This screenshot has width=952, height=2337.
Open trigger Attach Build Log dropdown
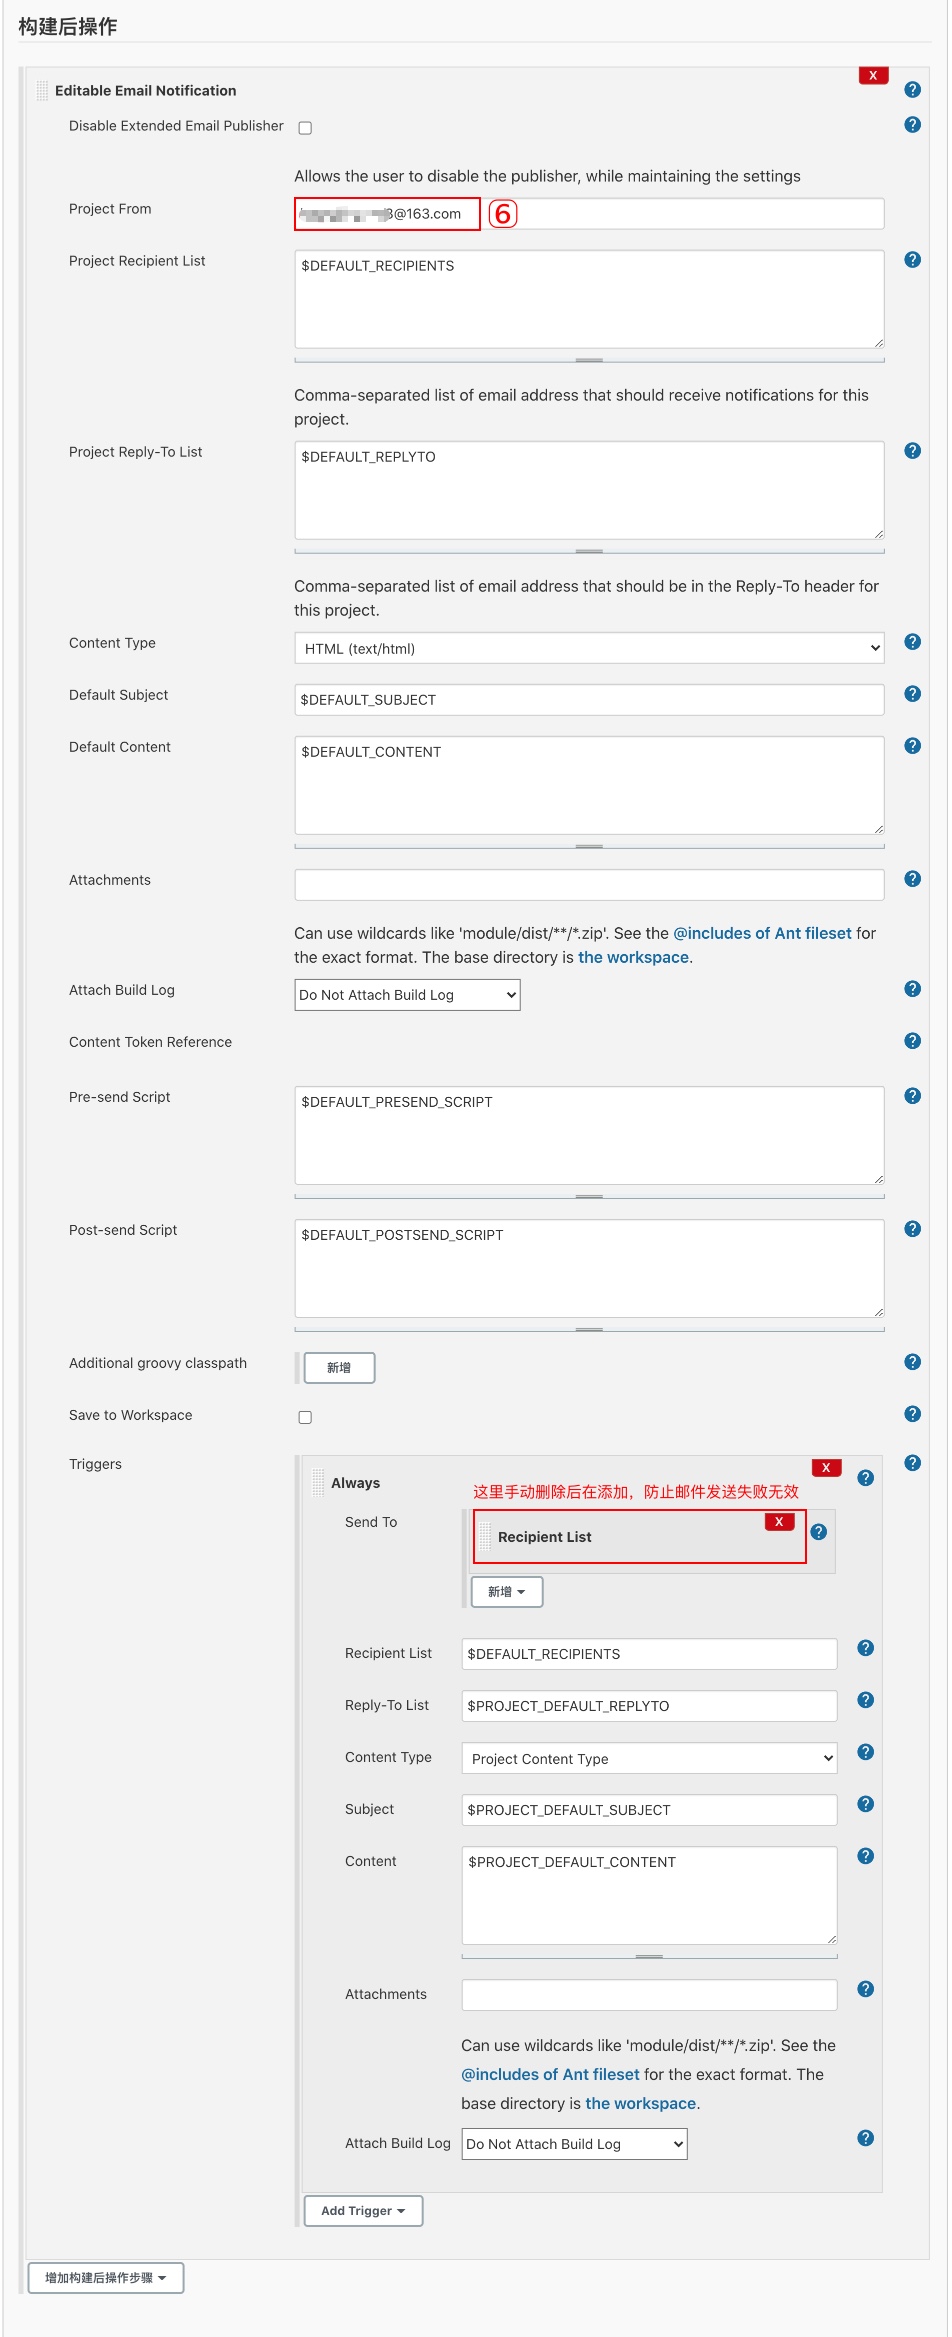point(574,2144)
